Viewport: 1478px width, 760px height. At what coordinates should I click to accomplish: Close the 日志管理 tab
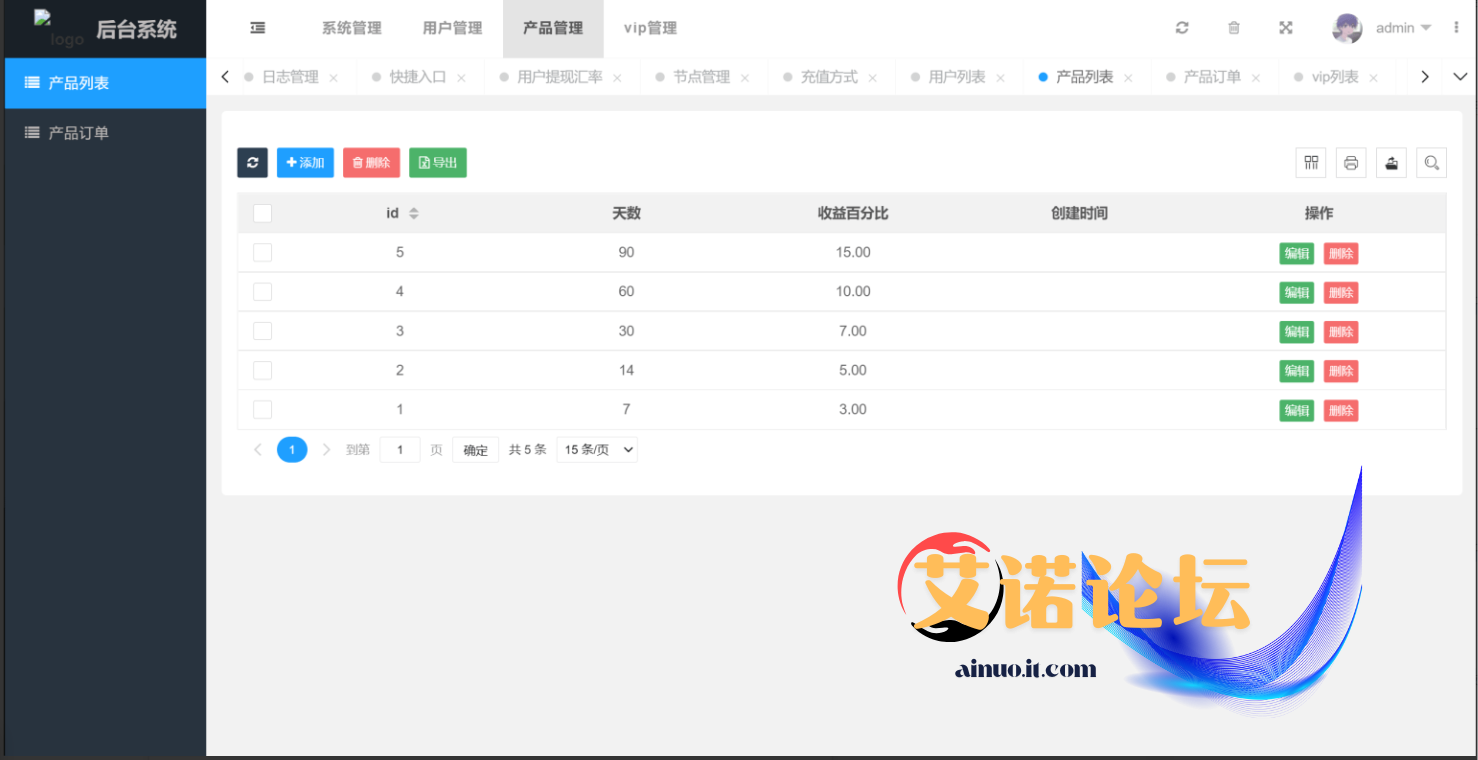tap(333, 78)
